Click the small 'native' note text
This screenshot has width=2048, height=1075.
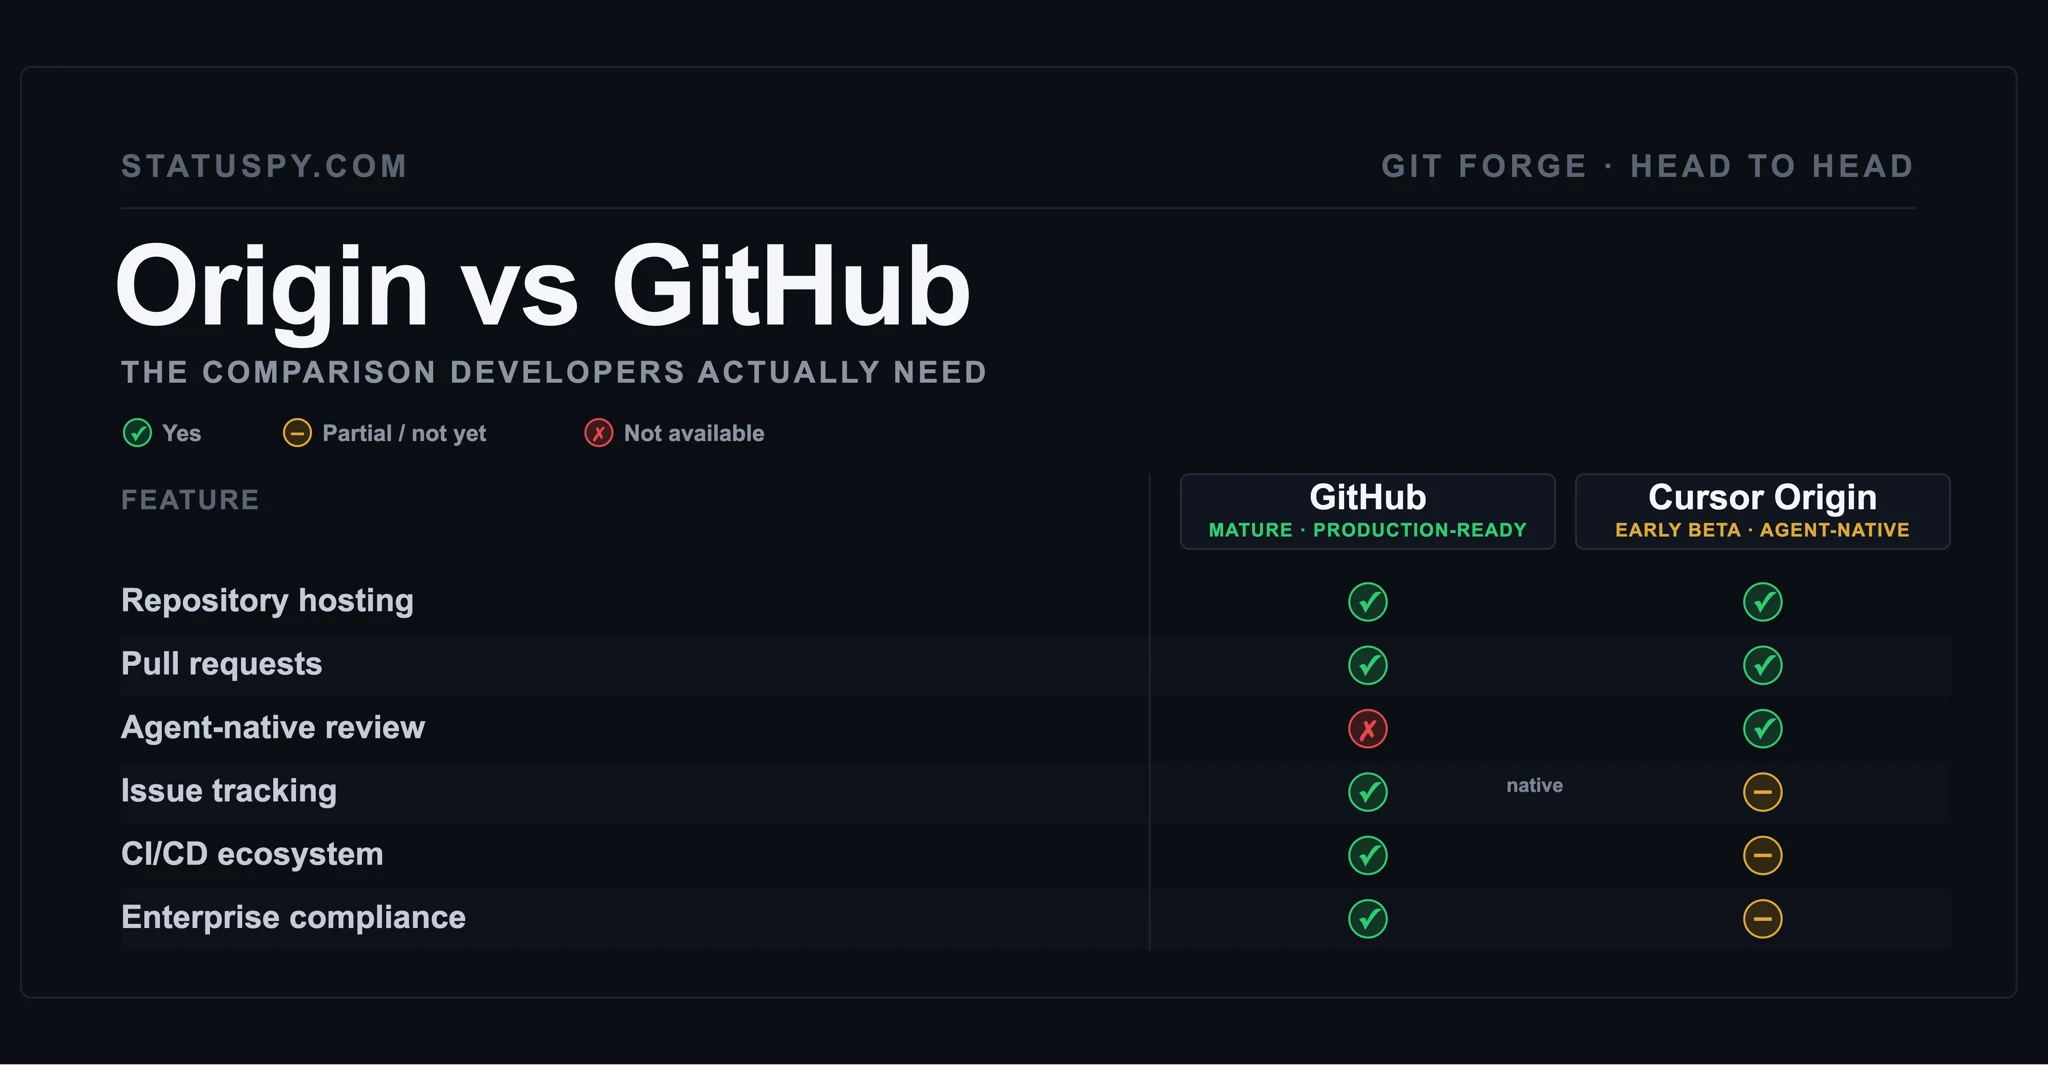tap(1534, 786)
